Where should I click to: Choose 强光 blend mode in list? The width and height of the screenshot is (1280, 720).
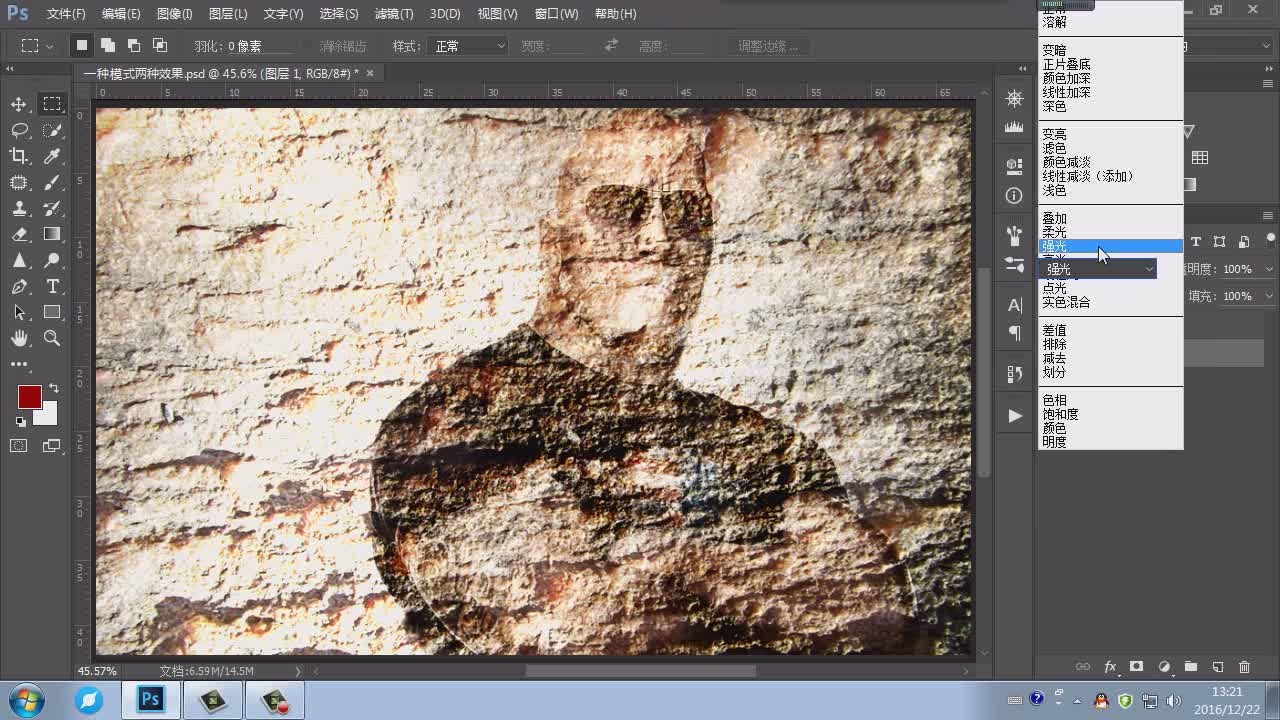(x=1110, y=246)
